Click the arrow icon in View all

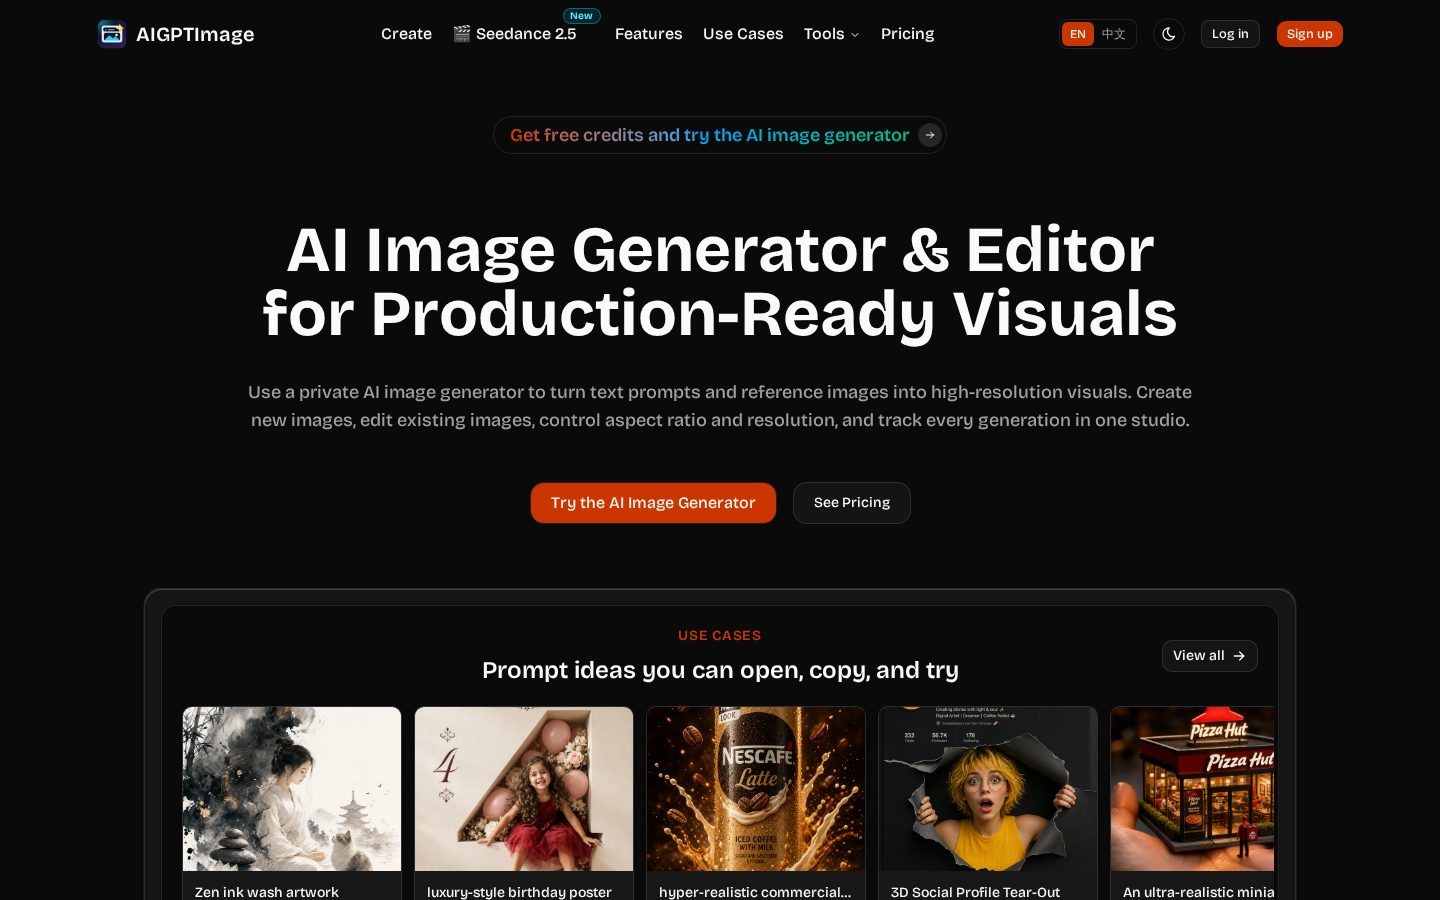coord(1239,656)
